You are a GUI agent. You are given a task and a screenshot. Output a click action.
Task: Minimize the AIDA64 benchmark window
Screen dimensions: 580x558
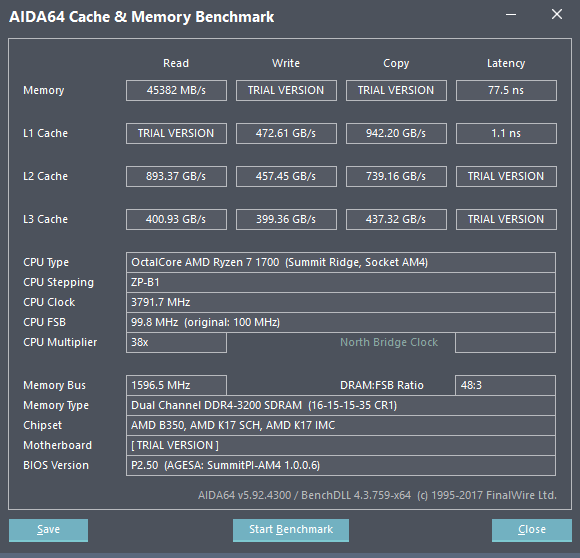click(511, 15)
